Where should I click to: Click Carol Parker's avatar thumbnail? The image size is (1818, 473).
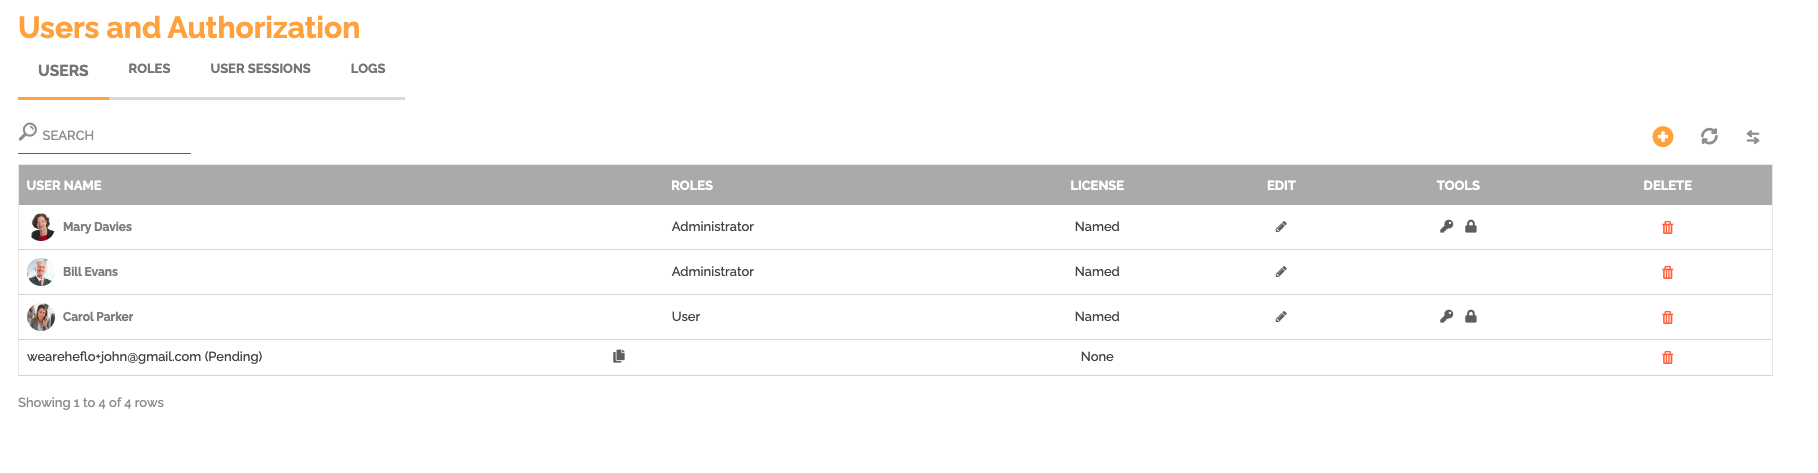[41, 317]
